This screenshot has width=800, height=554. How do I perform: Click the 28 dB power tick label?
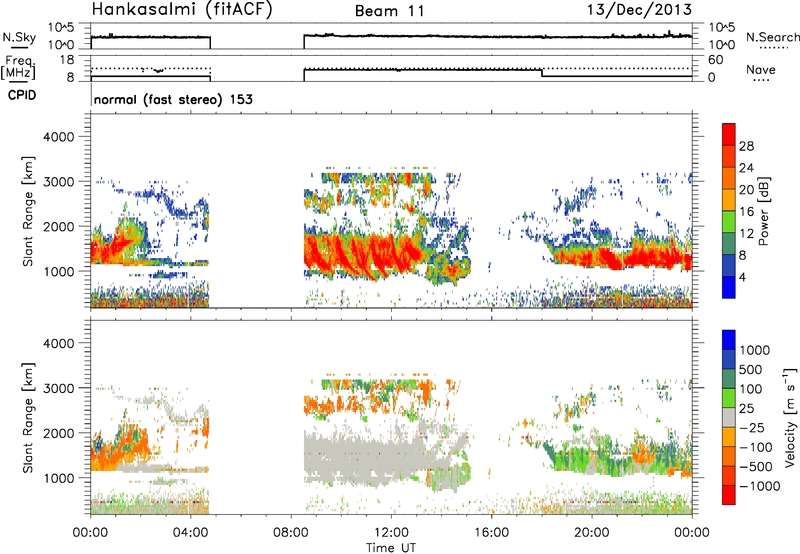click(746, 146)
